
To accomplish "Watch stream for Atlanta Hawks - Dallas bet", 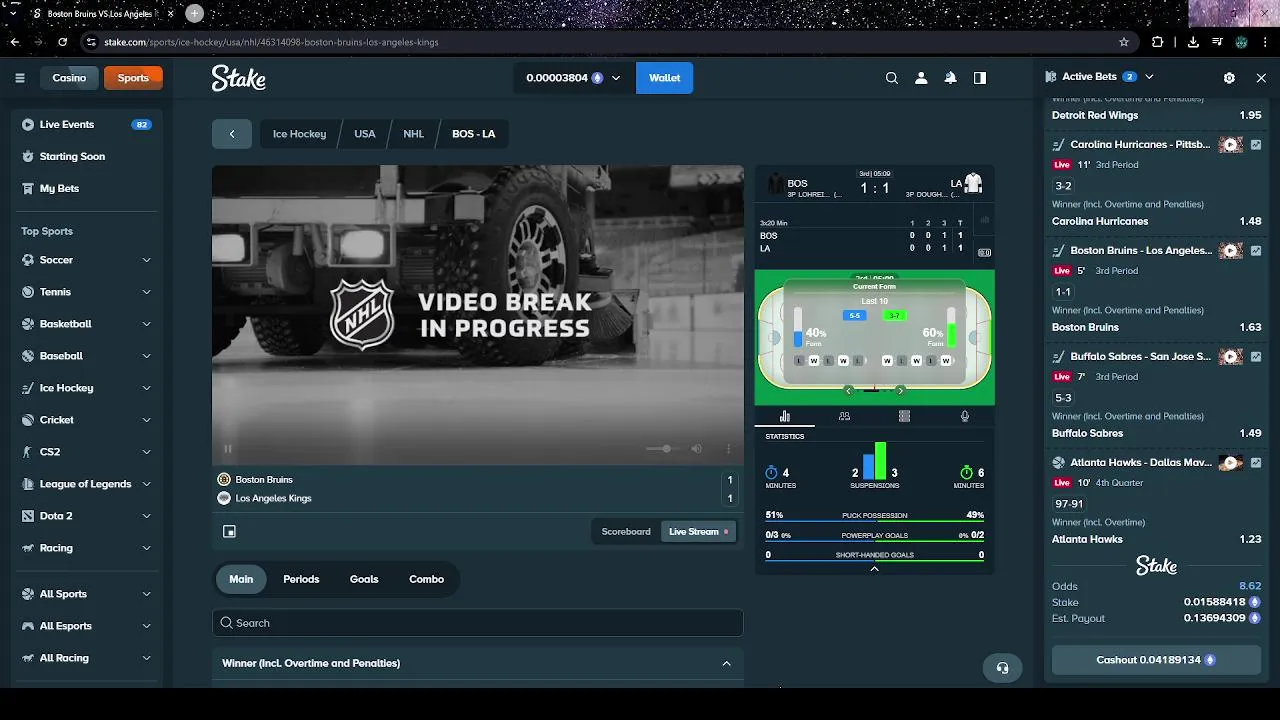I will tap(1231, 463).
